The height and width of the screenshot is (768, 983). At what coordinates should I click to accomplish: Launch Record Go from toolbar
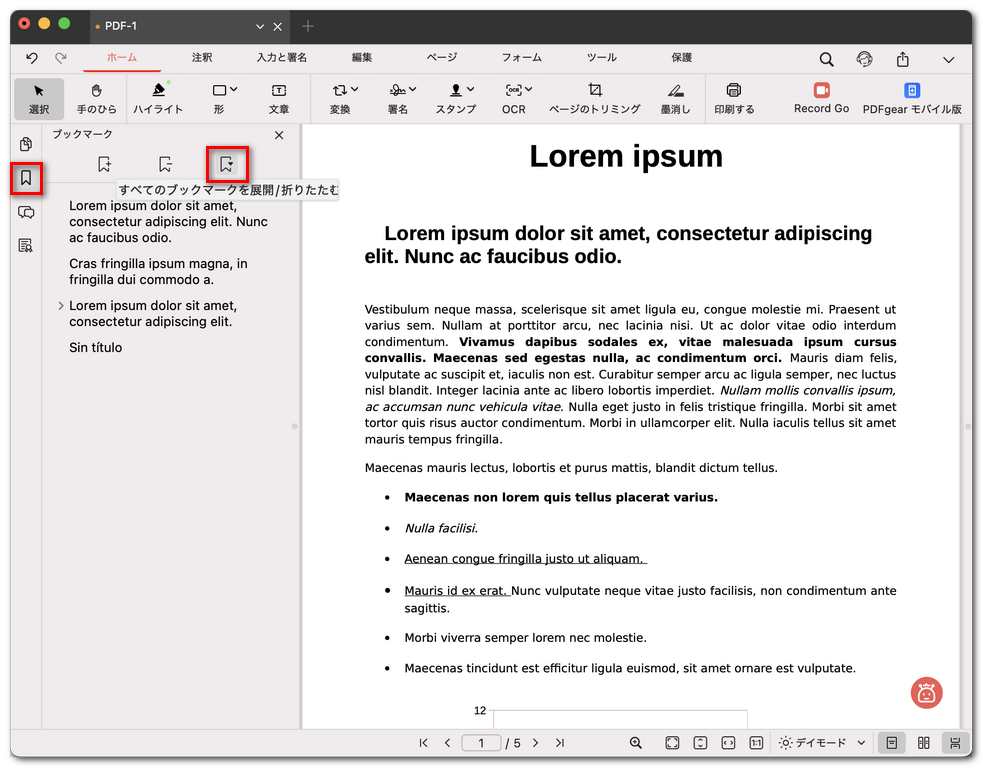coord(821,98)
